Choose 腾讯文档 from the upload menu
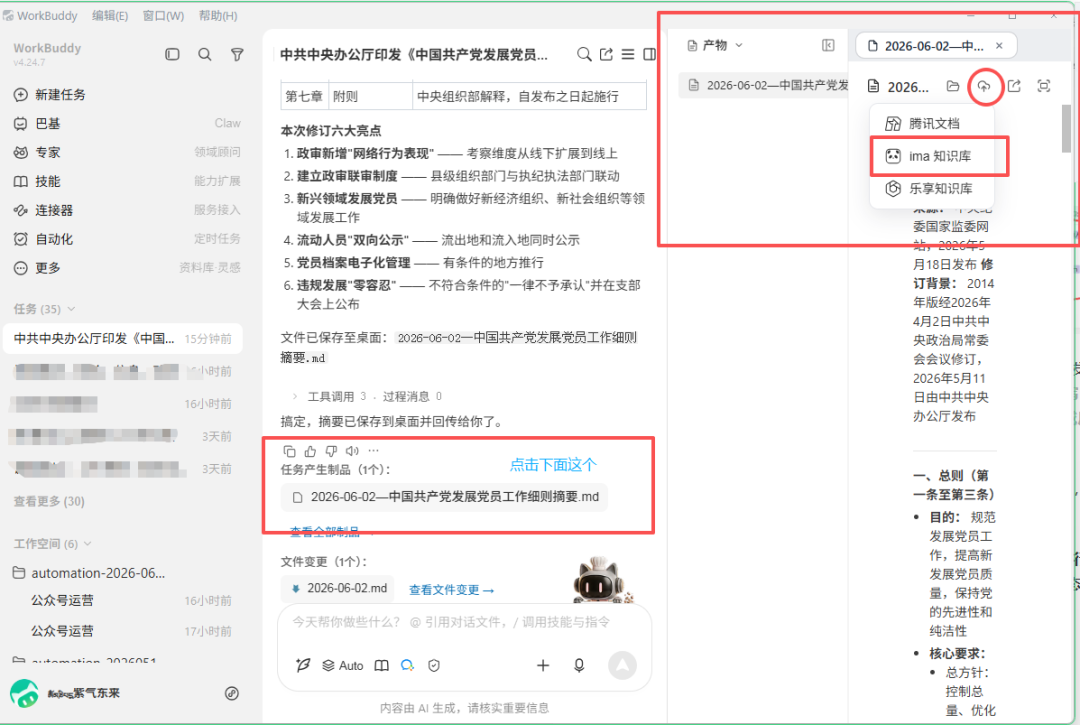Screen dimensions: 1080x725 (x=933, y=123)
